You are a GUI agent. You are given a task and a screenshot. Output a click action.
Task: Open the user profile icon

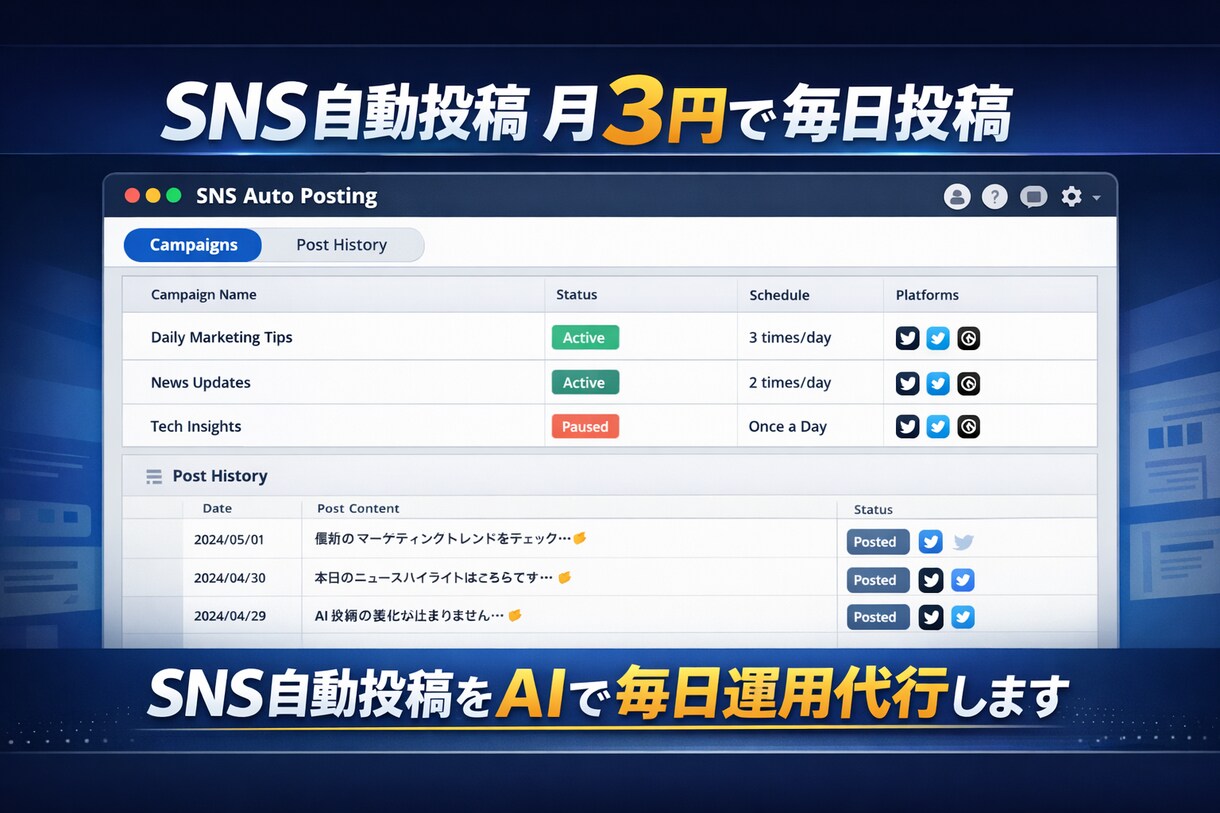957,197
